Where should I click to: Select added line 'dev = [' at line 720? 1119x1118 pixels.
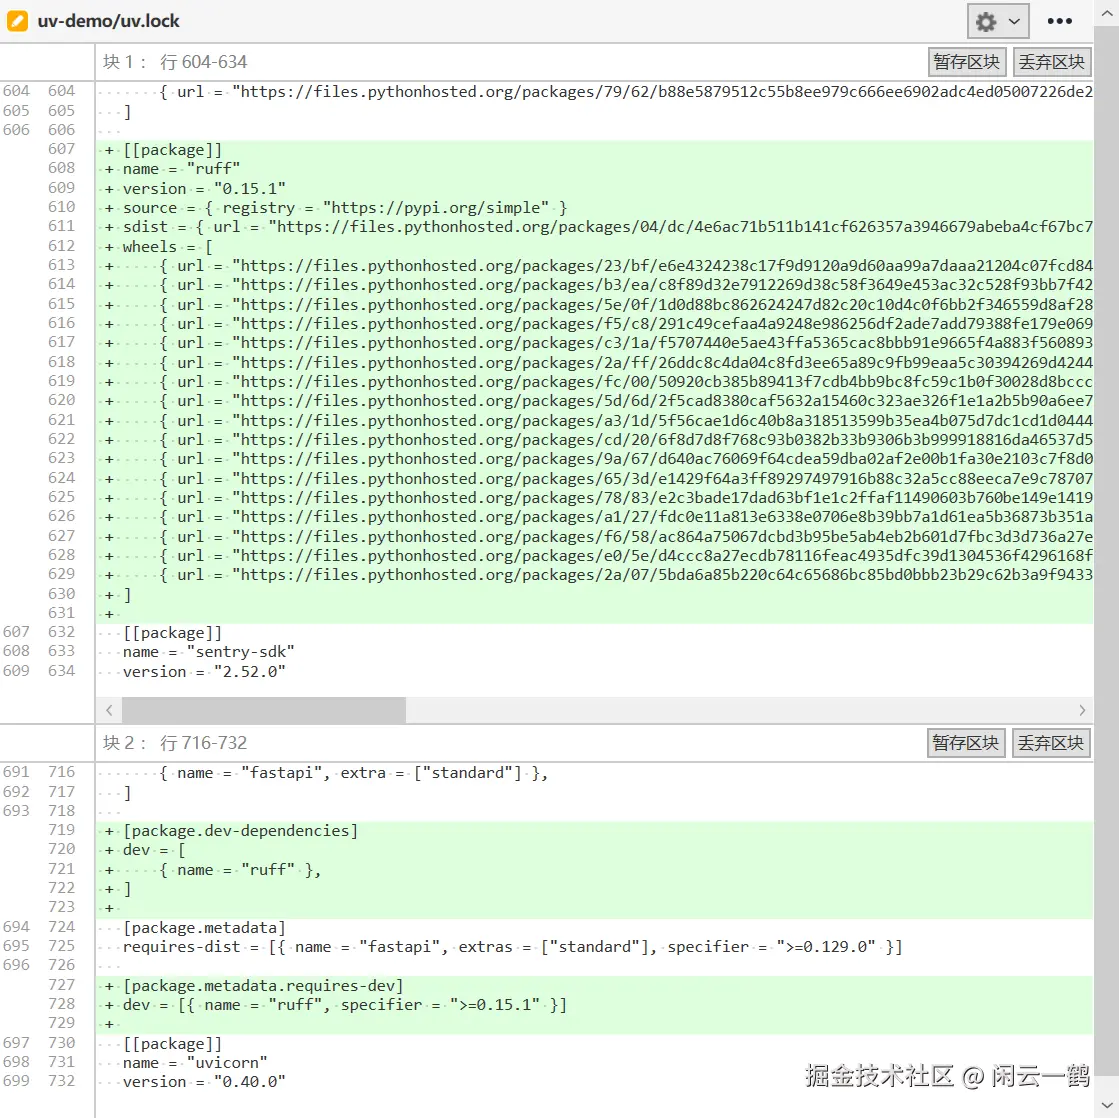click(594, 850)
